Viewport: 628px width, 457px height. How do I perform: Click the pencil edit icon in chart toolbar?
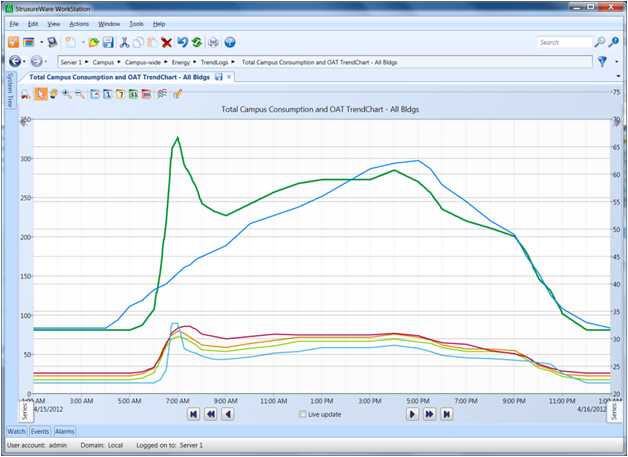tap(177, 94)
